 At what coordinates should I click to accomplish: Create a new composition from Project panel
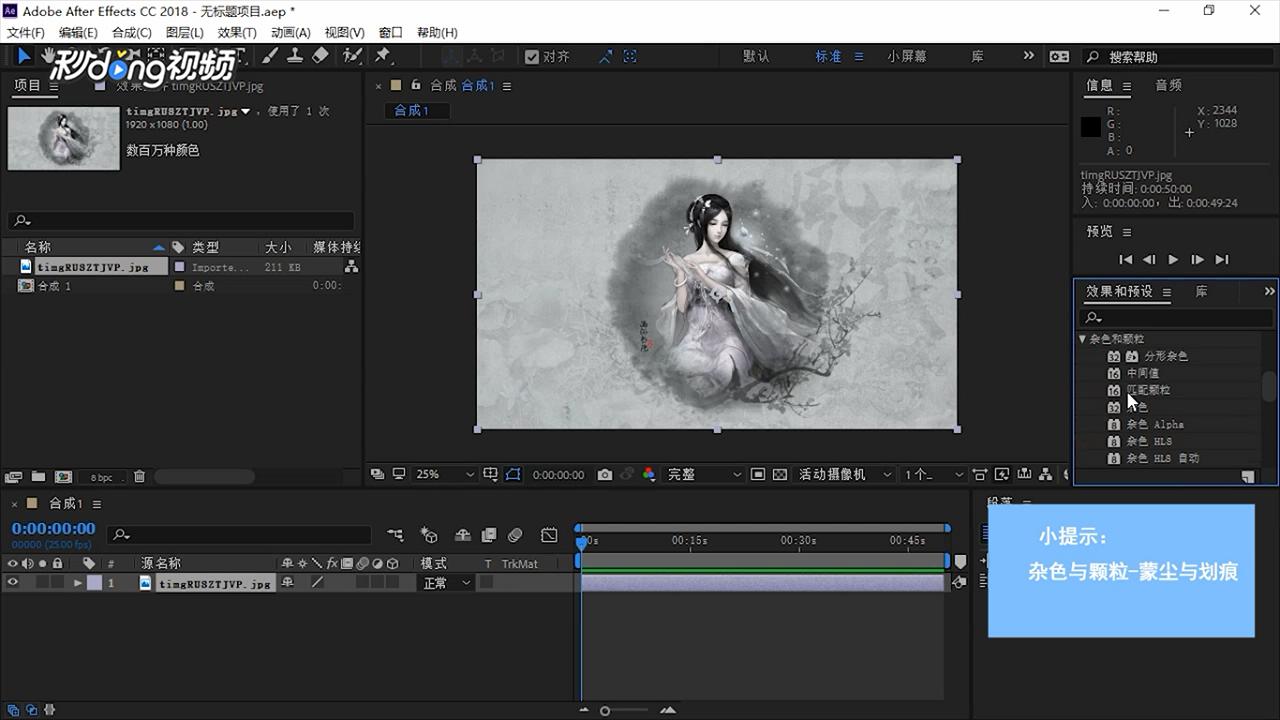(63, 477)
